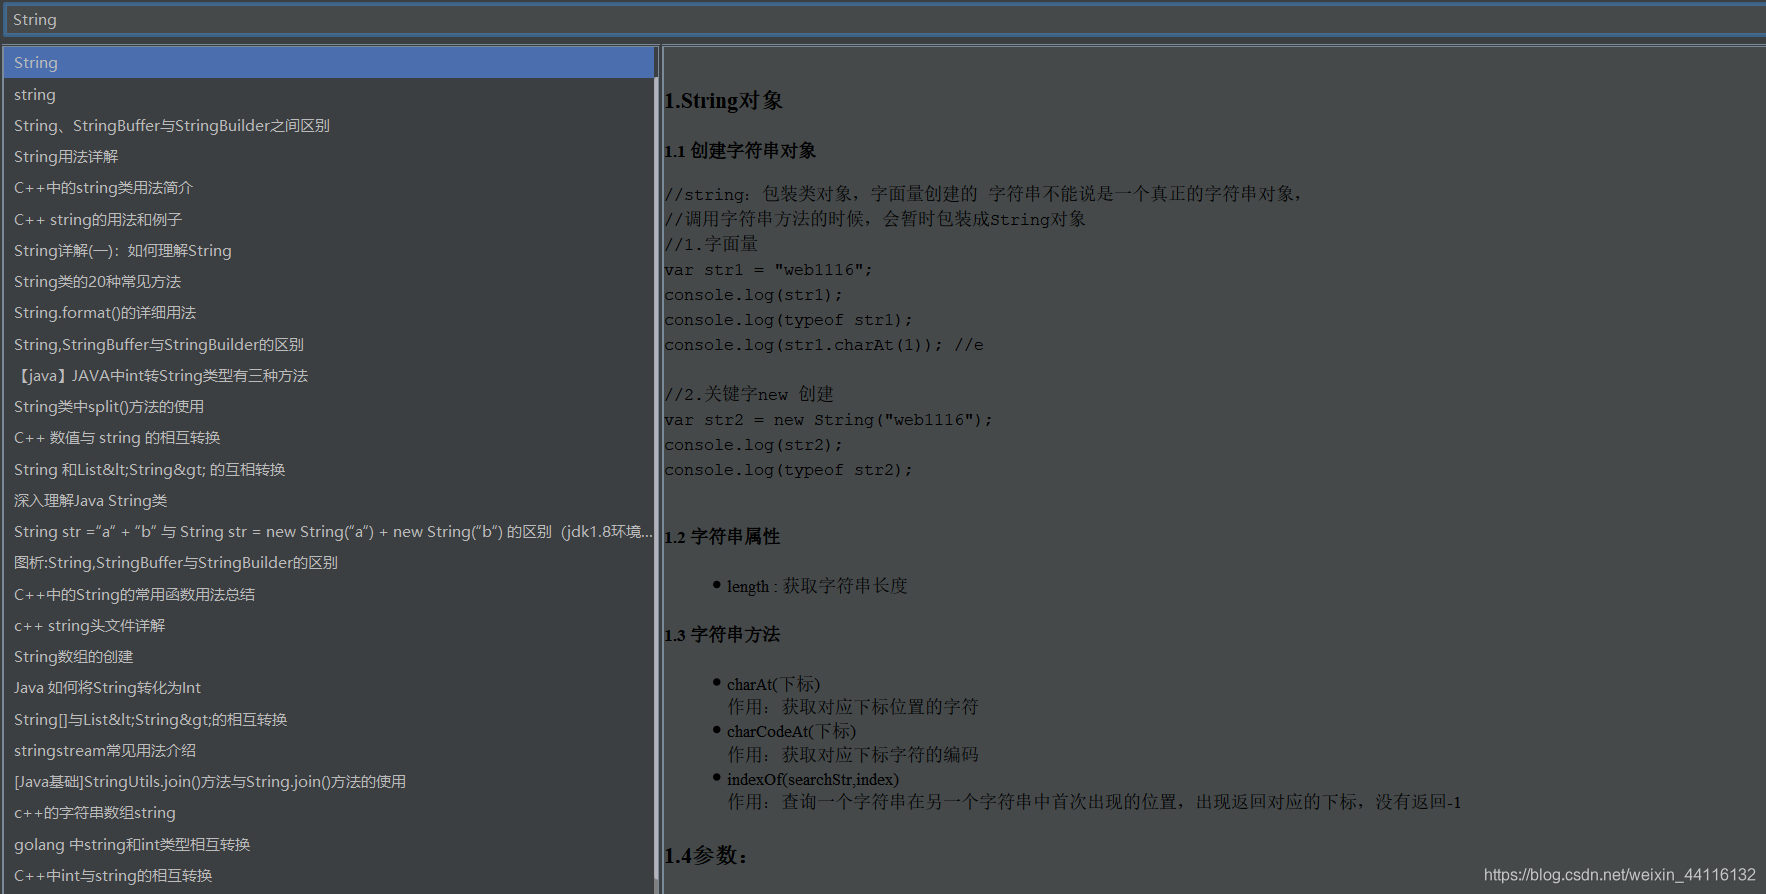Open 'Java 如何将String转化为Int' result

pyautogui.click(x=329, y=687)
